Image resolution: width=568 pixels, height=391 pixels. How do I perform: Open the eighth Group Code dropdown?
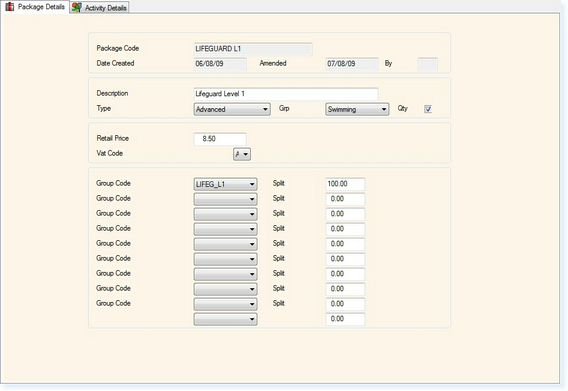(x=226, y=289)
